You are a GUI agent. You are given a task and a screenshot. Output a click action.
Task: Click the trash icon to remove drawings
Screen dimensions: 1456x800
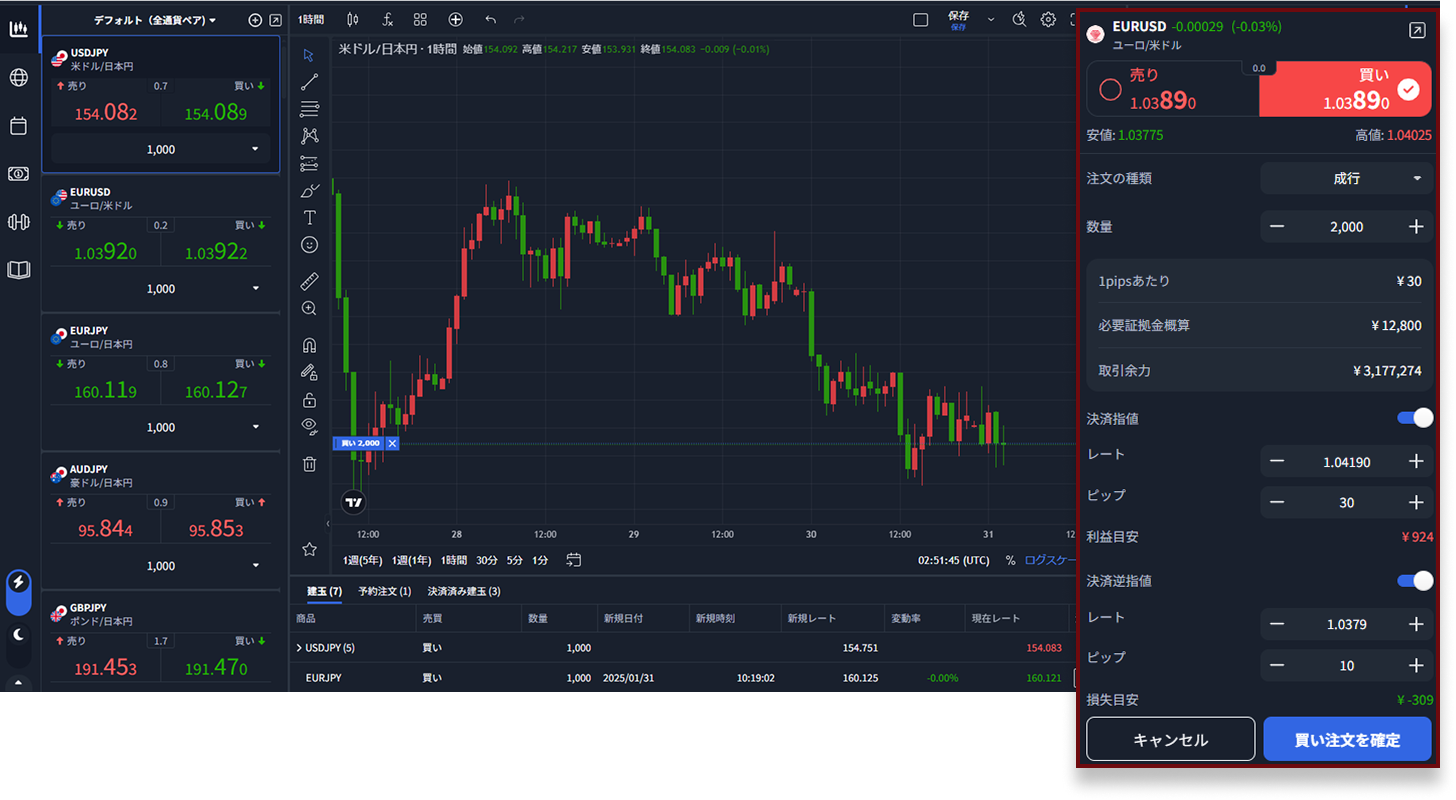click(310, 463)
